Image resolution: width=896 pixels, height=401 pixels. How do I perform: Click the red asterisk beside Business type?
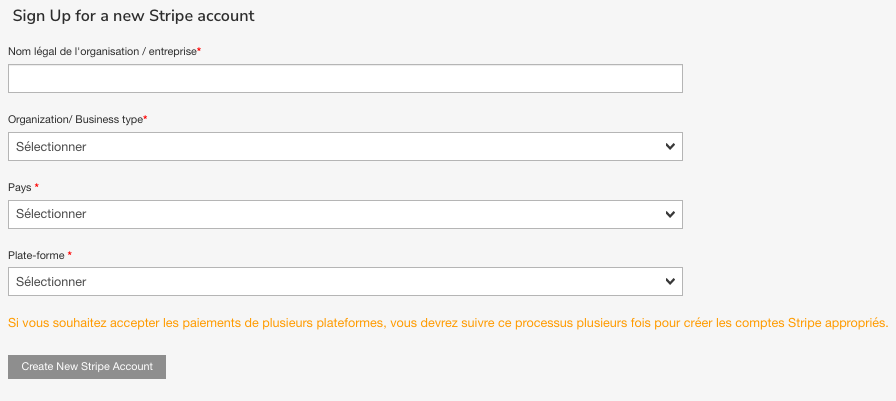146,118
